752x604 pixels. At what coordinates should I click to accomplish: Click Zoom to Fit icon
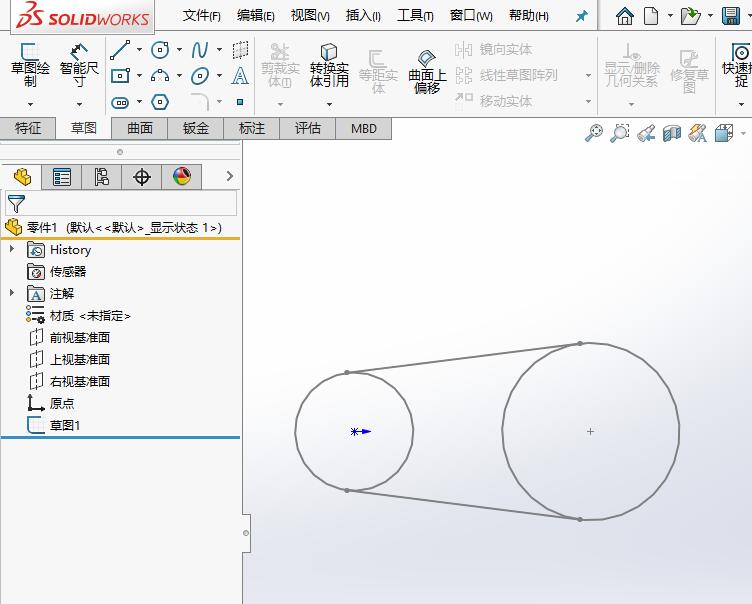click(594, 133)
